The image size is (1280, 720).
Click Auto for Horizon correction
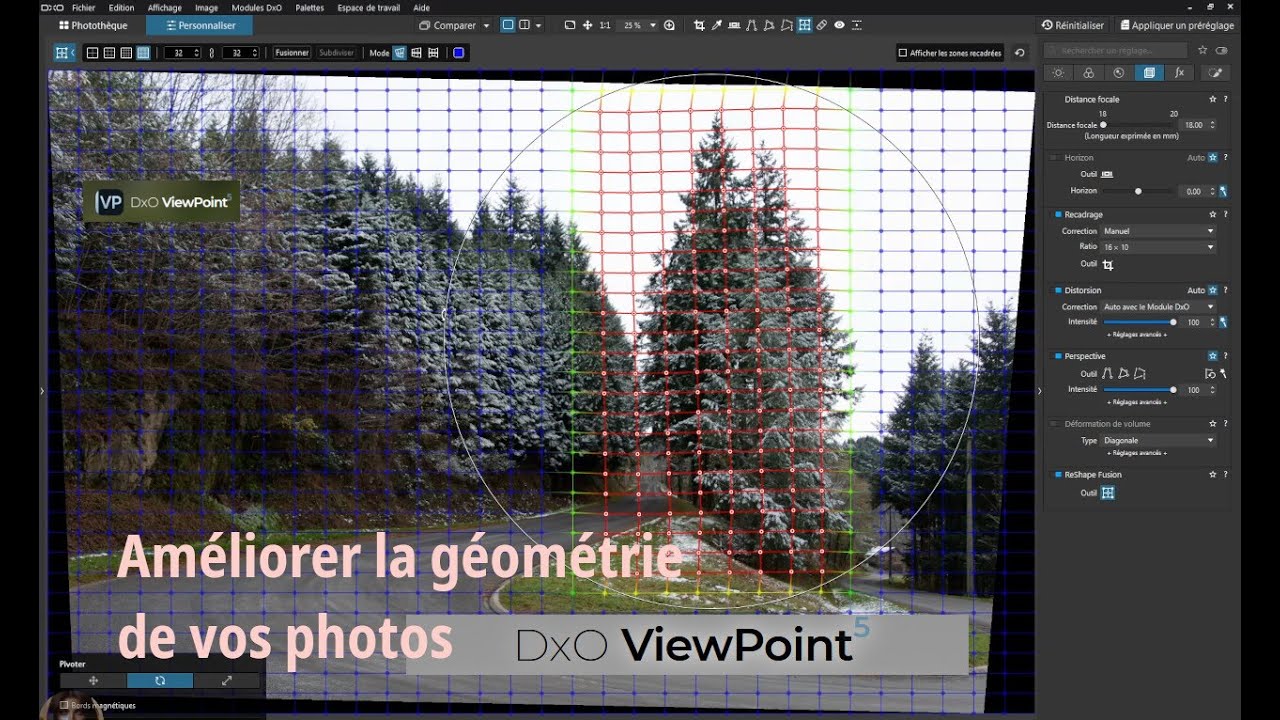[1196, 158]
